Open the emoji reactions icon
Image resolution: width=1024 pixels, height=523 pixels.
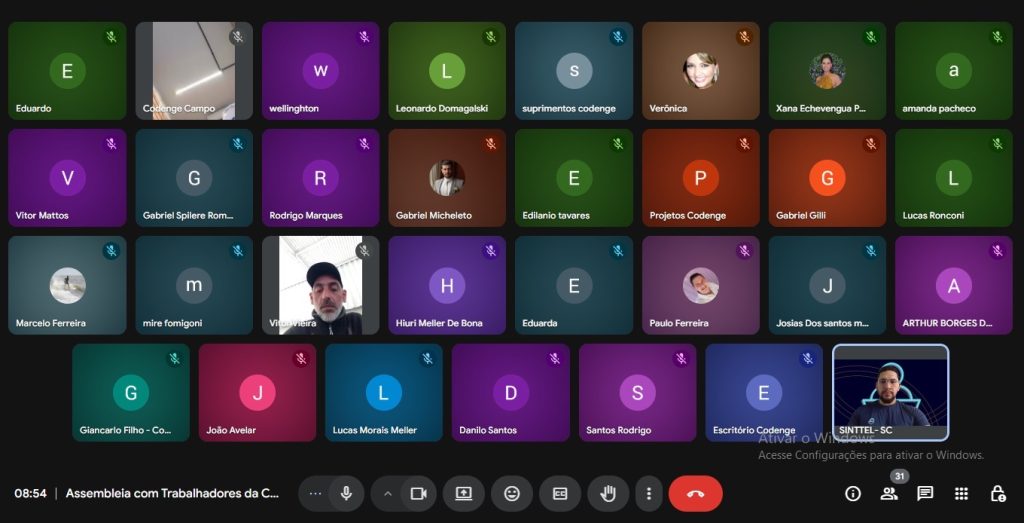512,493
